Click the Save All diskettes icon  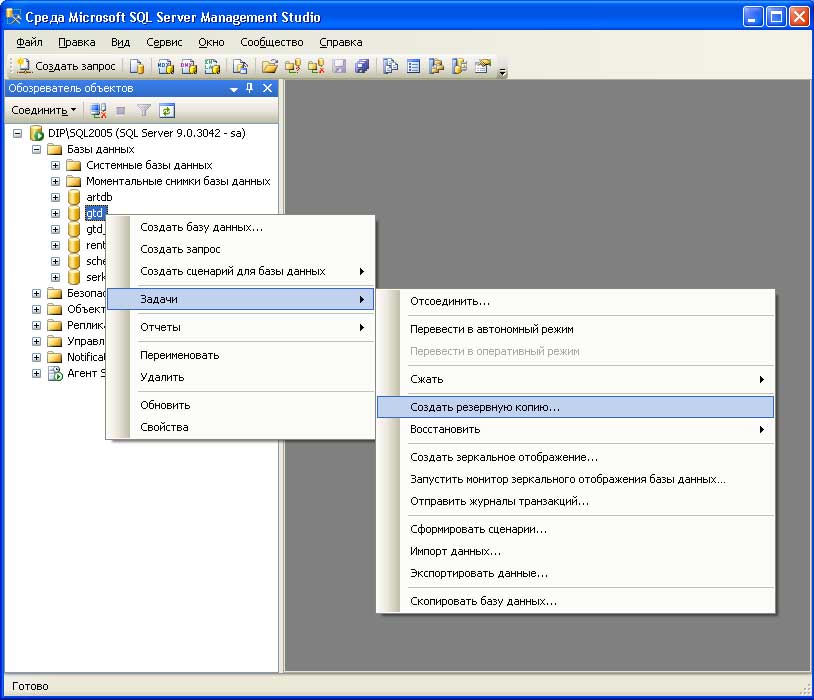(x=361, y=66)
